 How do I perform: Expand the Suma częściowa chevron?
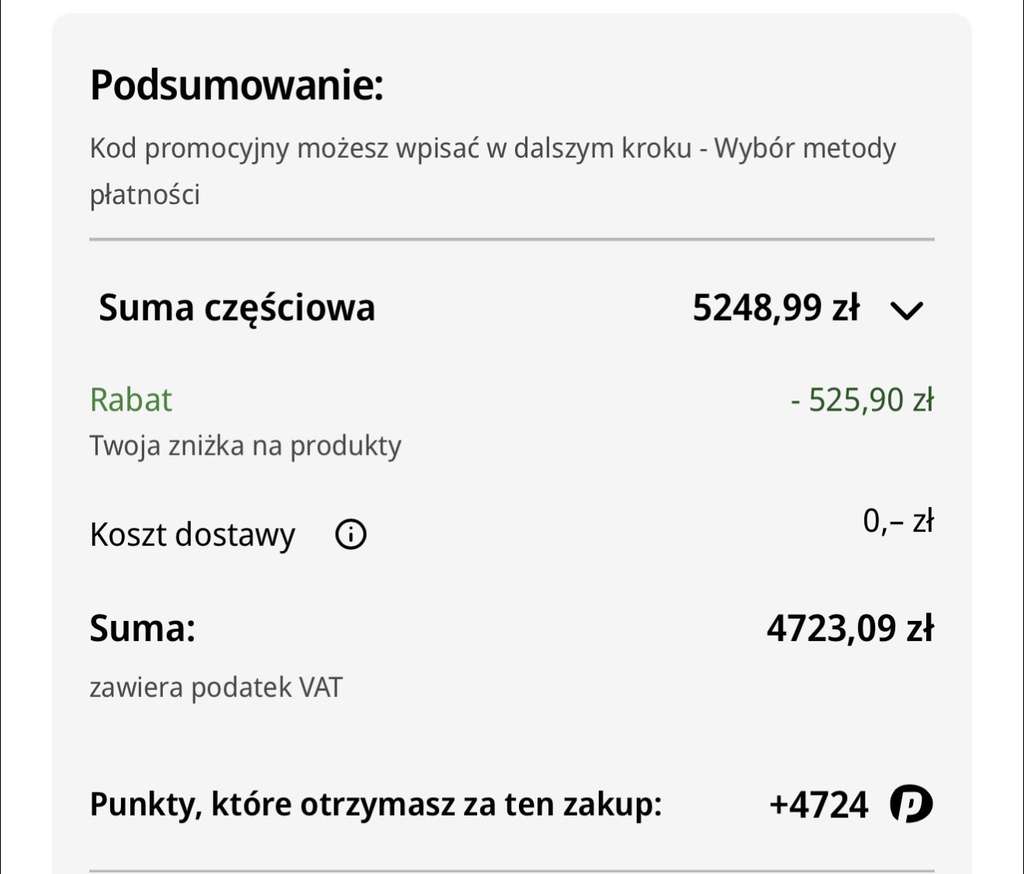(907, 310)
